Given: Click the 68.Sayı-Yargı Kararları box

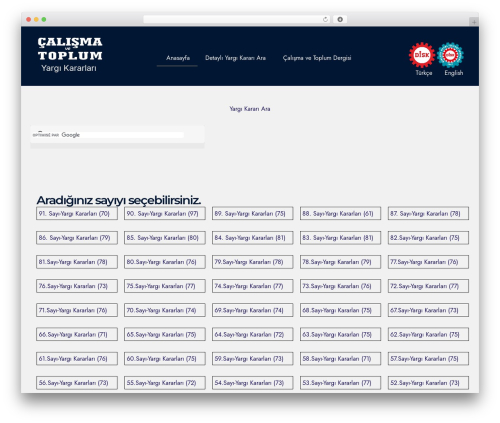Looking at the screenshot, I should point(340,310).
